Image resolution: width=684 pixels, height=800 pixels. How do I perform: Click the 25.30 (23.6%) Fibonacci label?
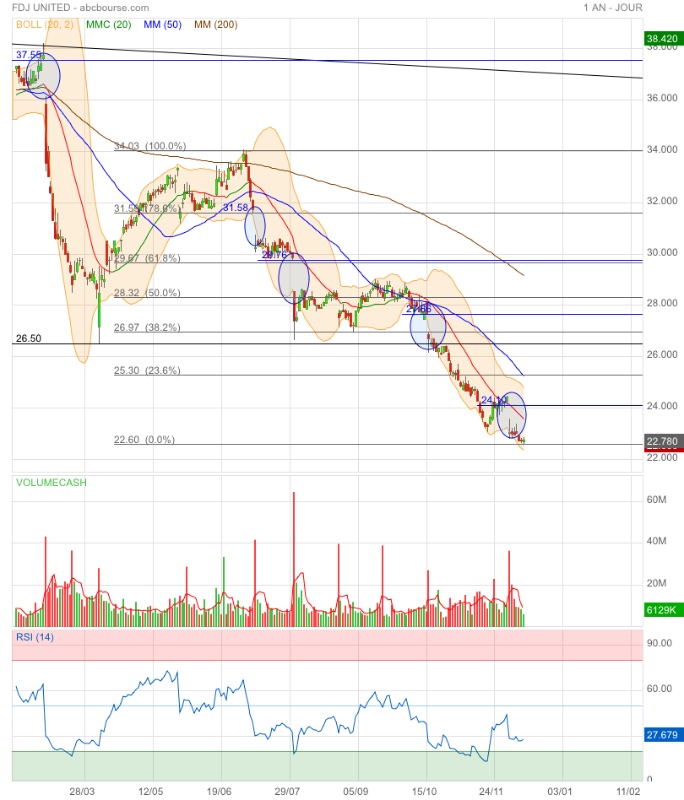147,370
